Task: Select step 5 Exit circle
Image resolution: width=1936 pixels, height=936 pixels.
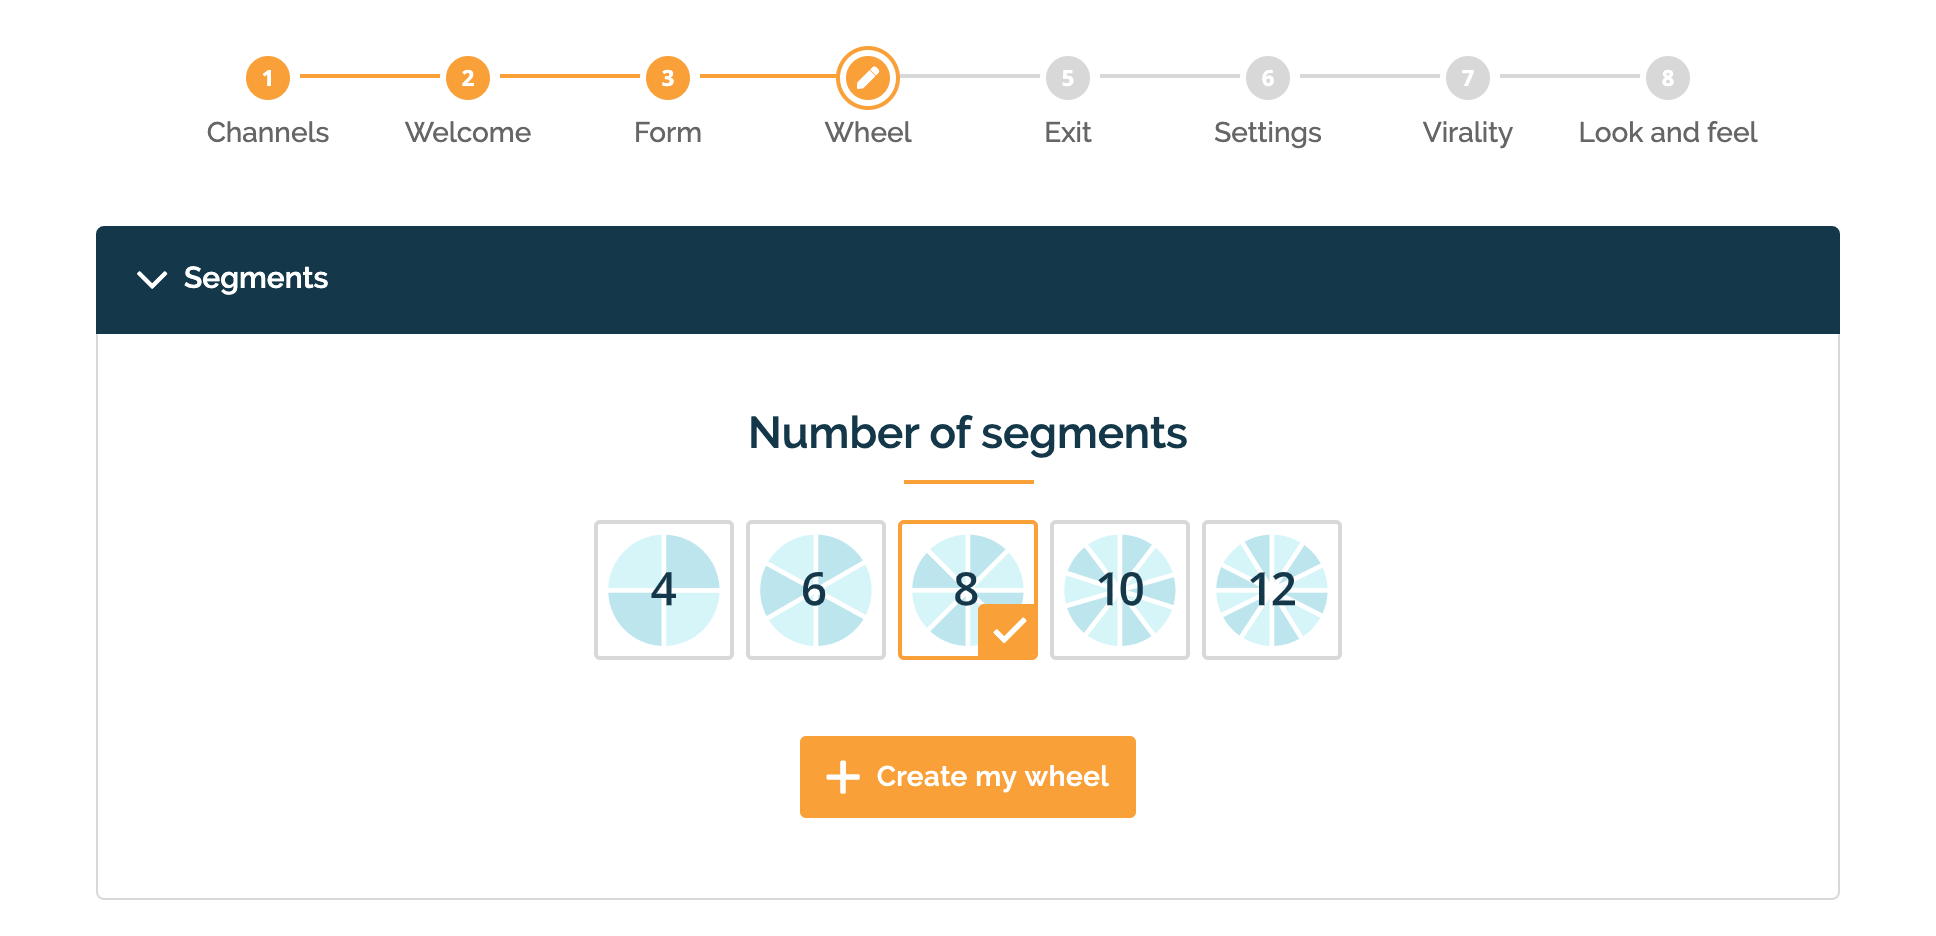Action: click(1068, 78)
